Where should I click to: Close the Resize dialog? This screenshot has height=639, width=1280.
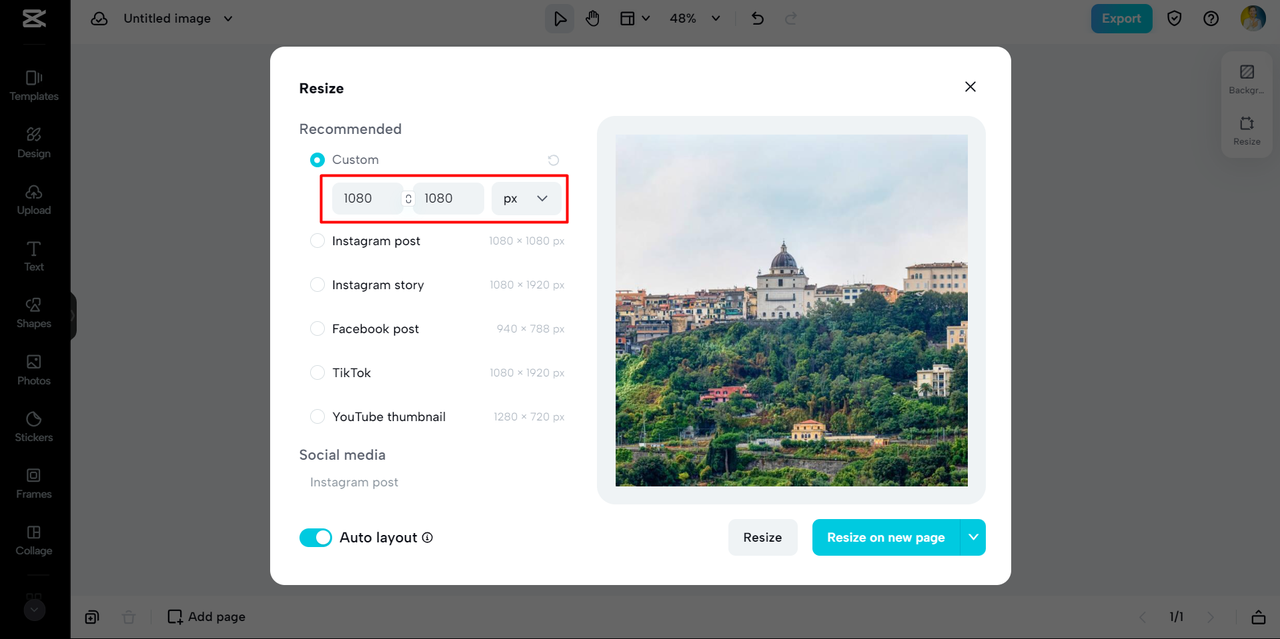click(970, 87)
